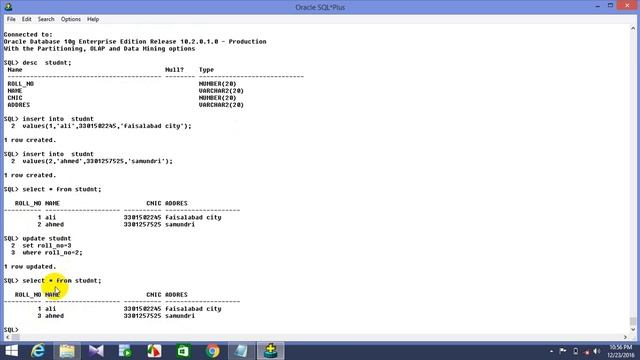Open the Windows Store taskbar icon

tap(183, 351)
